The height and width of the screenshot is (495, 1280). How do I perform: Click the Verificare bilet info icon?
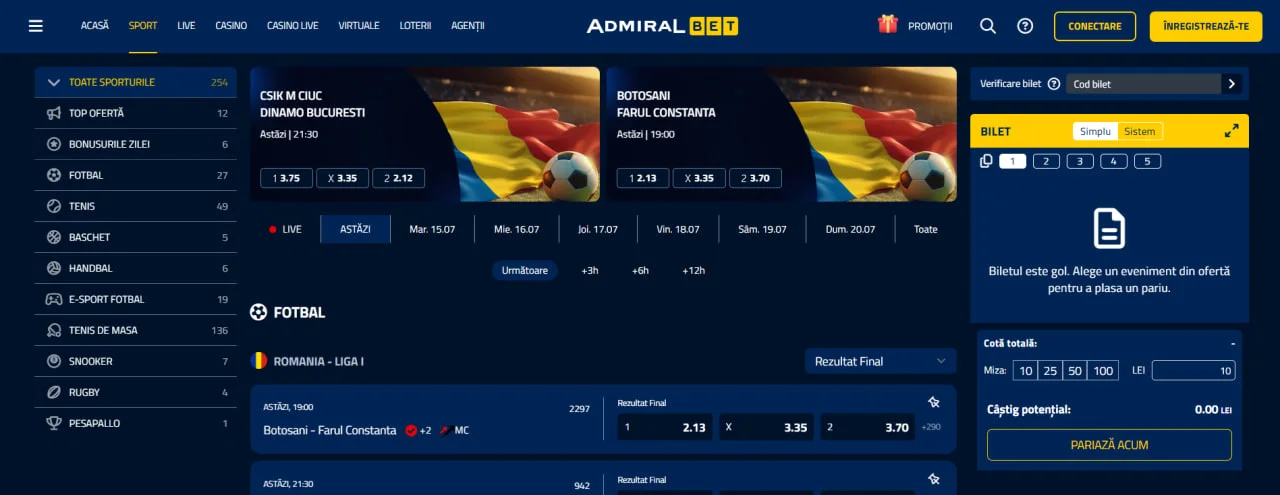pyautogui.click(x=1053, y=84)
